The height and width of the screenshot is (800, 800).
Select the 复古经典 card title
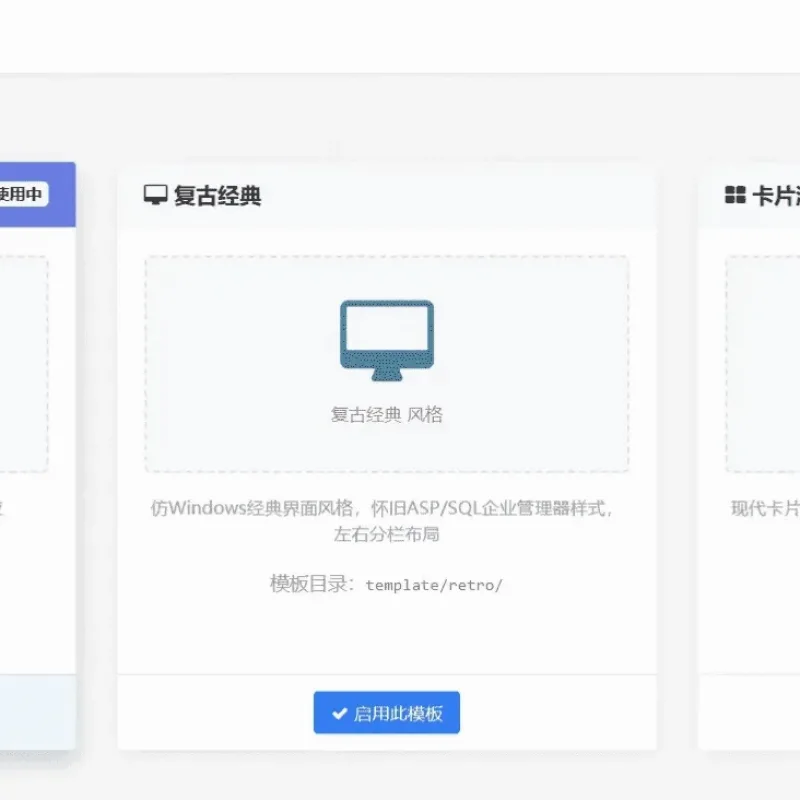[x=217, y=195]
